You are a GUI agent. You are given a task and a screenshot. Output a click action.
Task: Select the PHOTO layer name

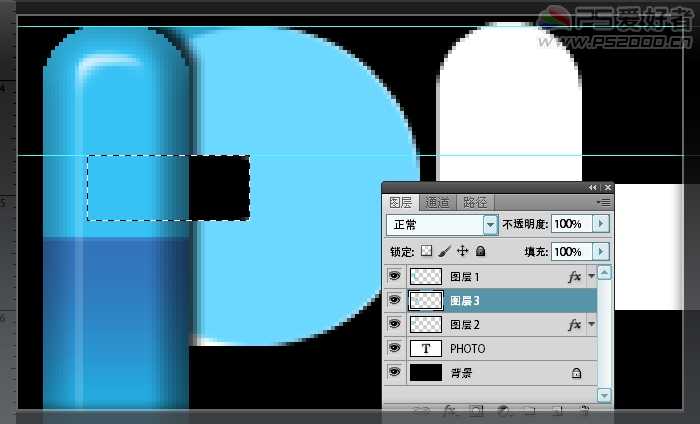(467, 349)
